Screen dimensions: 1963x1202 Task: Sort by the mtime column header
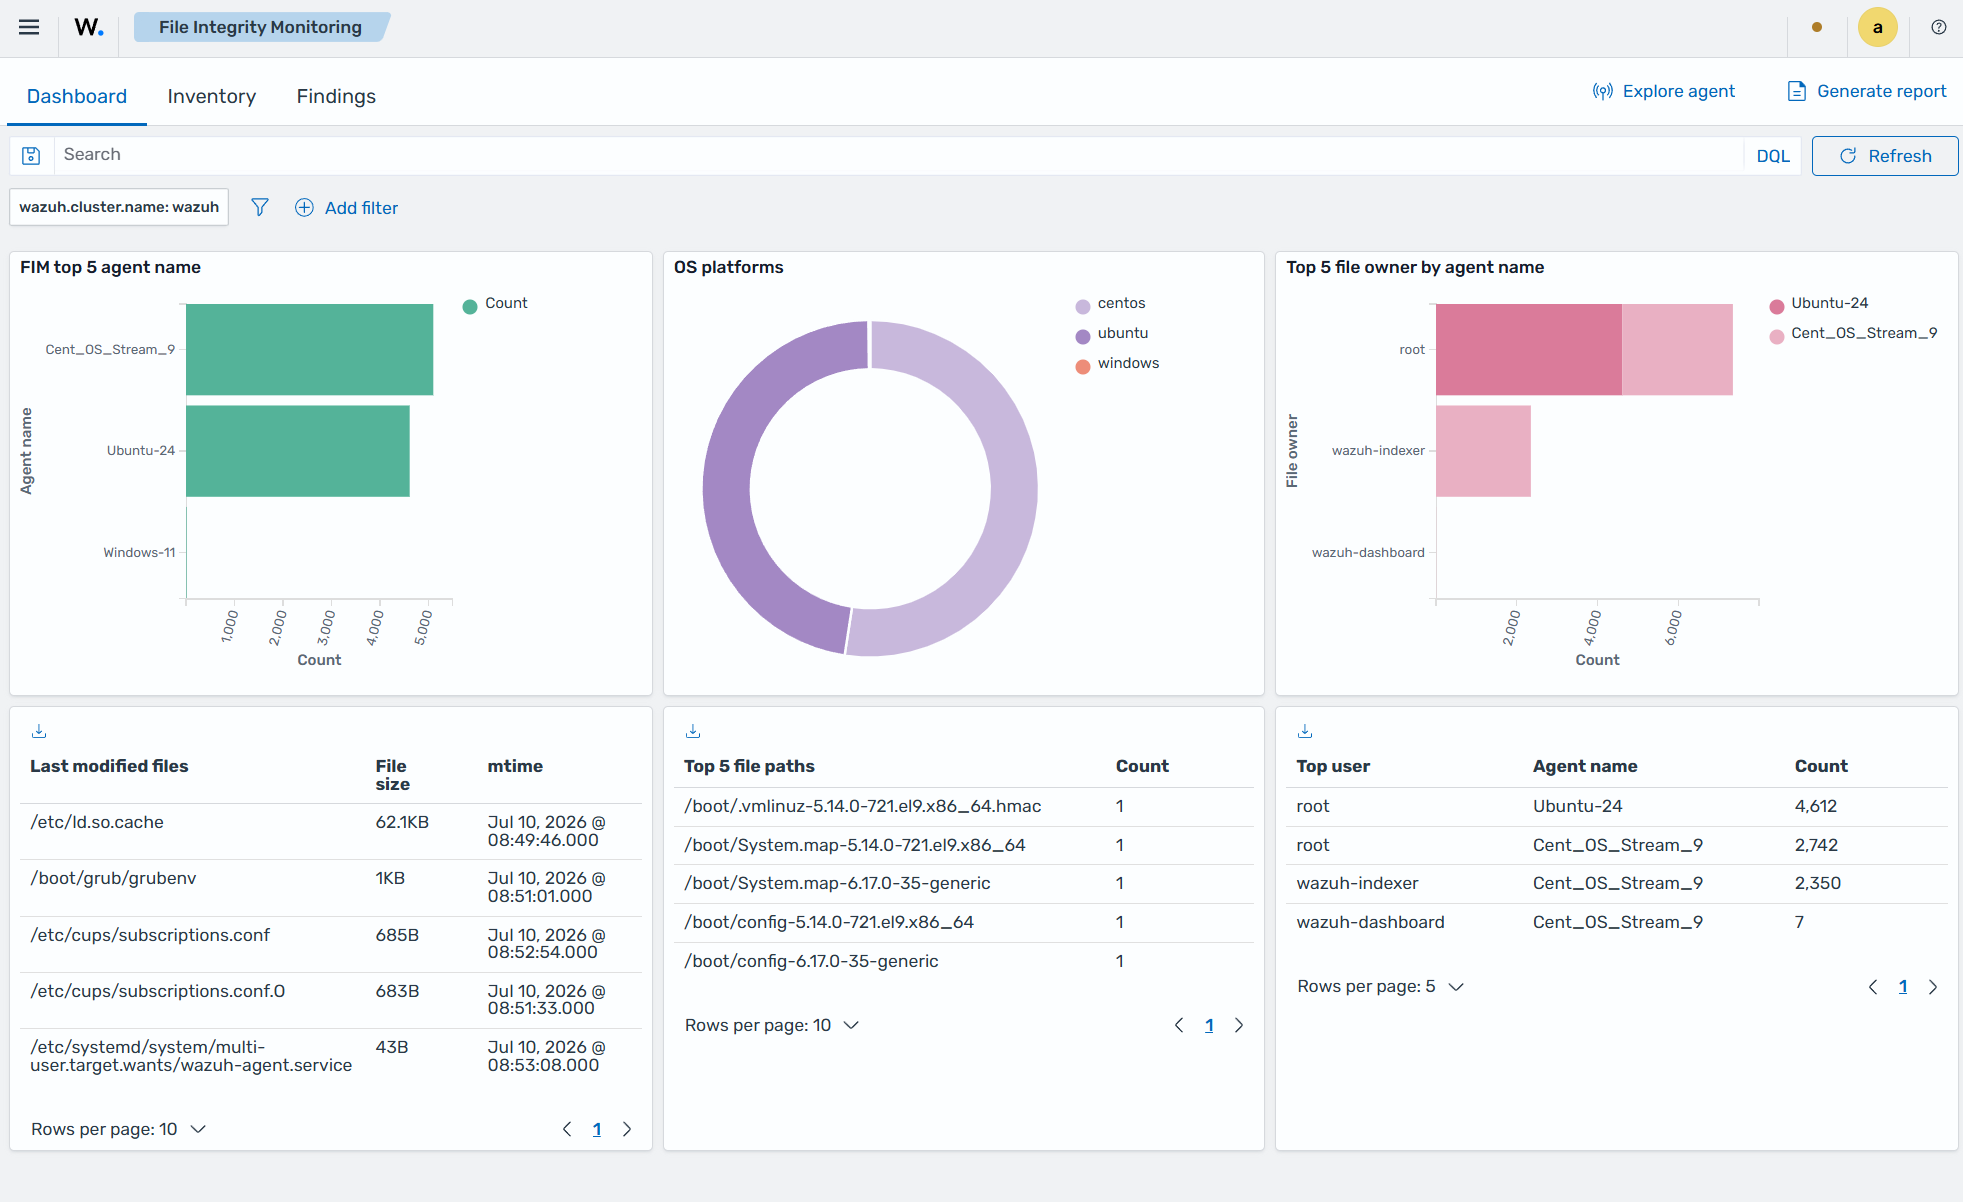[515, 766]
